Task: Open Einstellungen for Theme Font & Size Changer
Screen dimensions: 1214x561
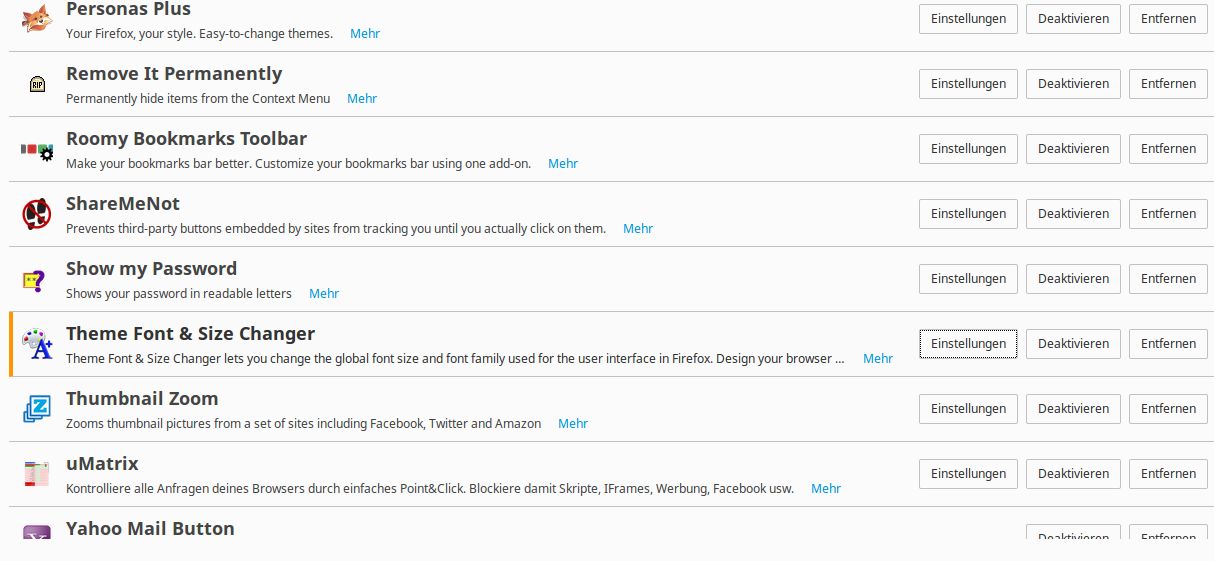Action: [968, 344]
